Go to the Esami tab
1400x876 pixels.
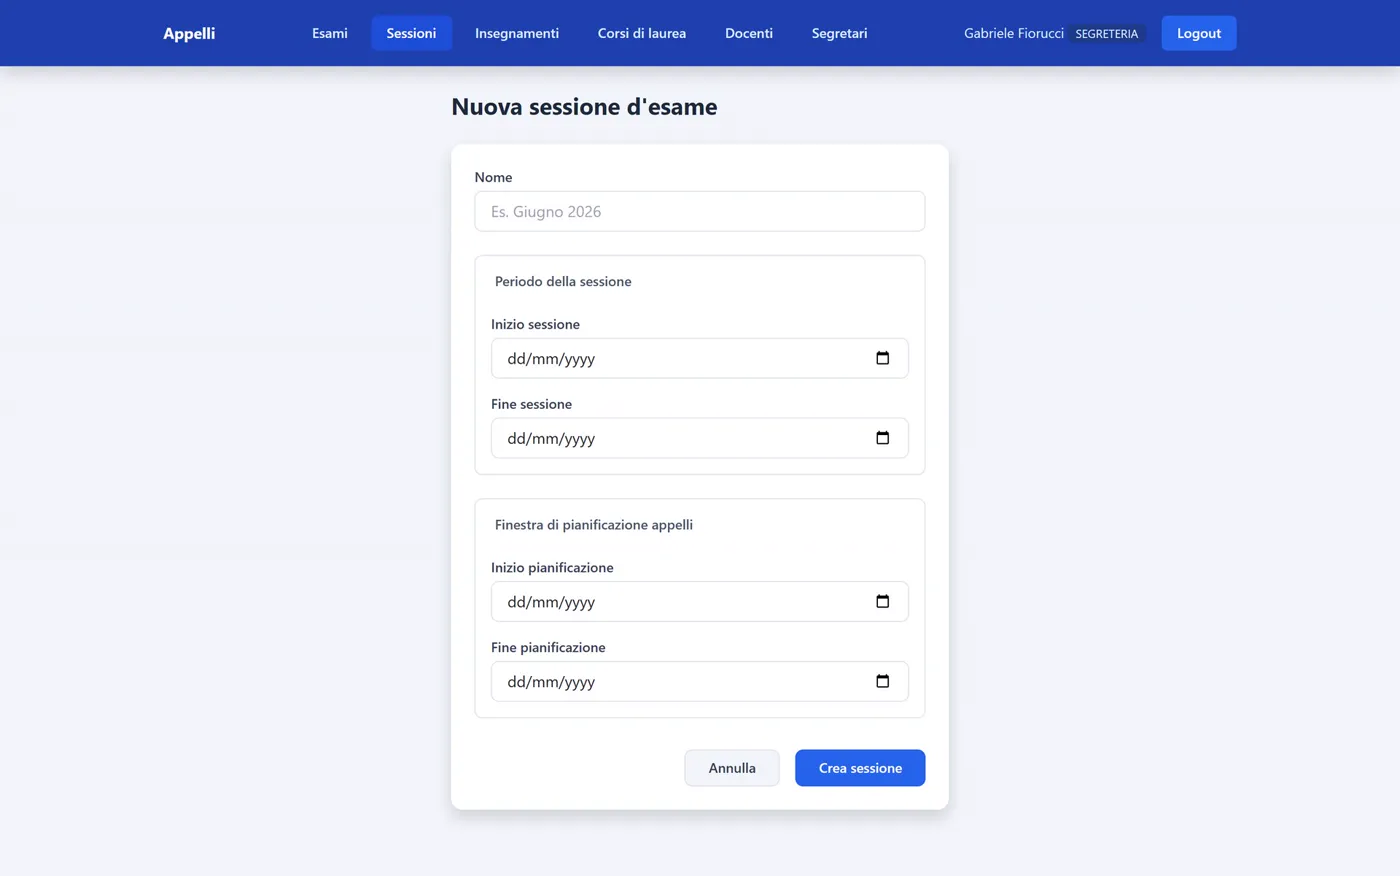click(x=330, y=33)
